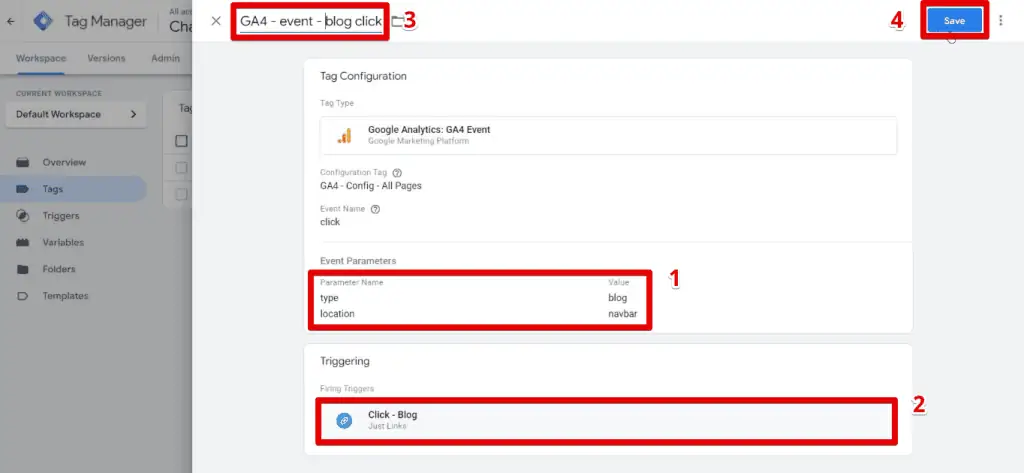Expand the Default Workspace selector
Screen dimensions: 1024x473
click(x=76, y=114)
